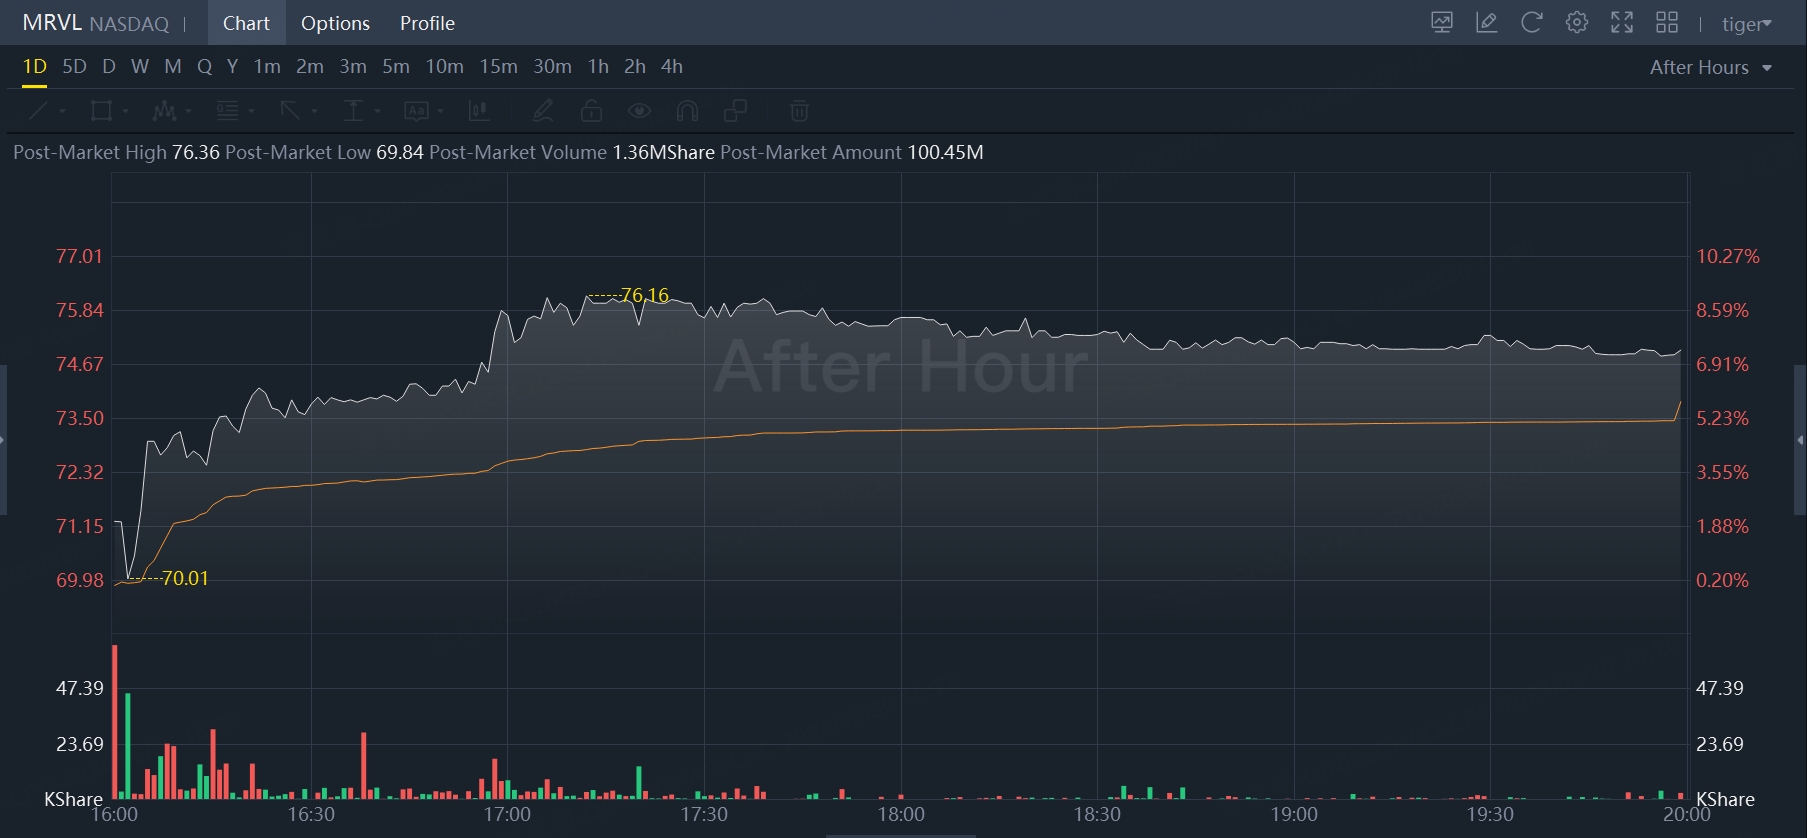Expand chart to fullscreen
1807x838 pixels.
pyautogui.click(x=1622, y=23)
